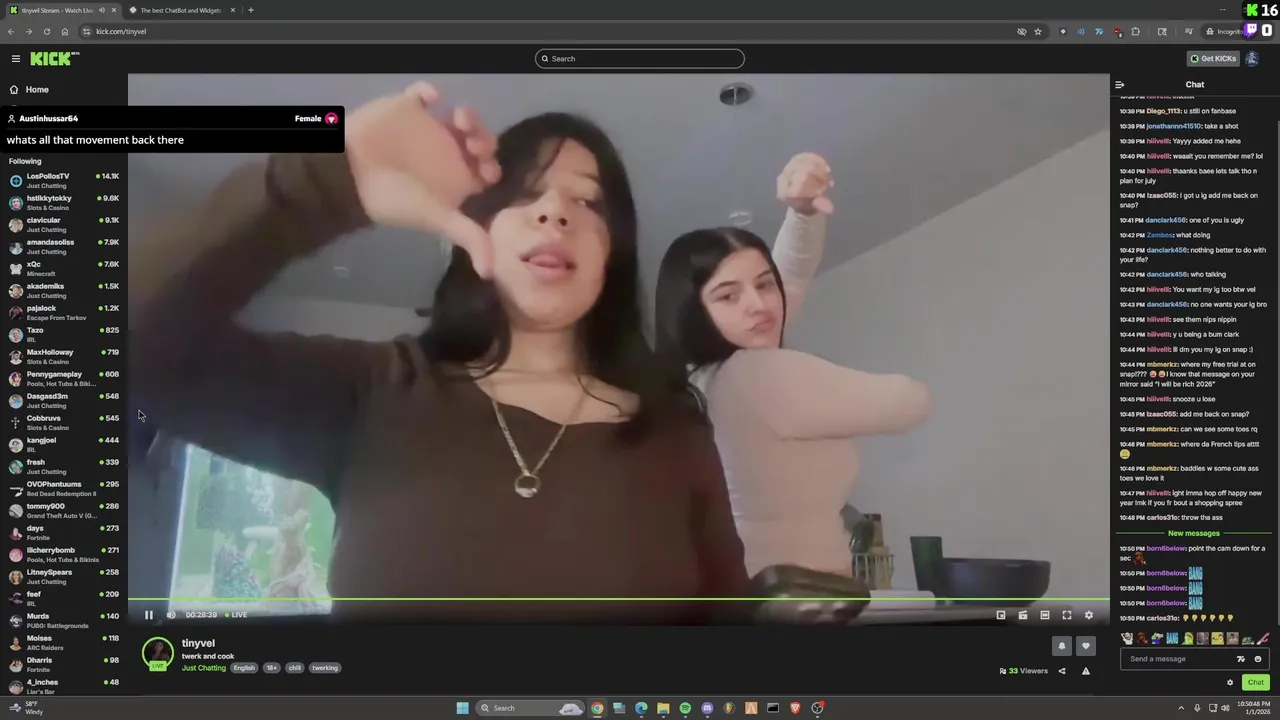Open video player settings gear
1280x720 pixels.
pos(1089,615)
